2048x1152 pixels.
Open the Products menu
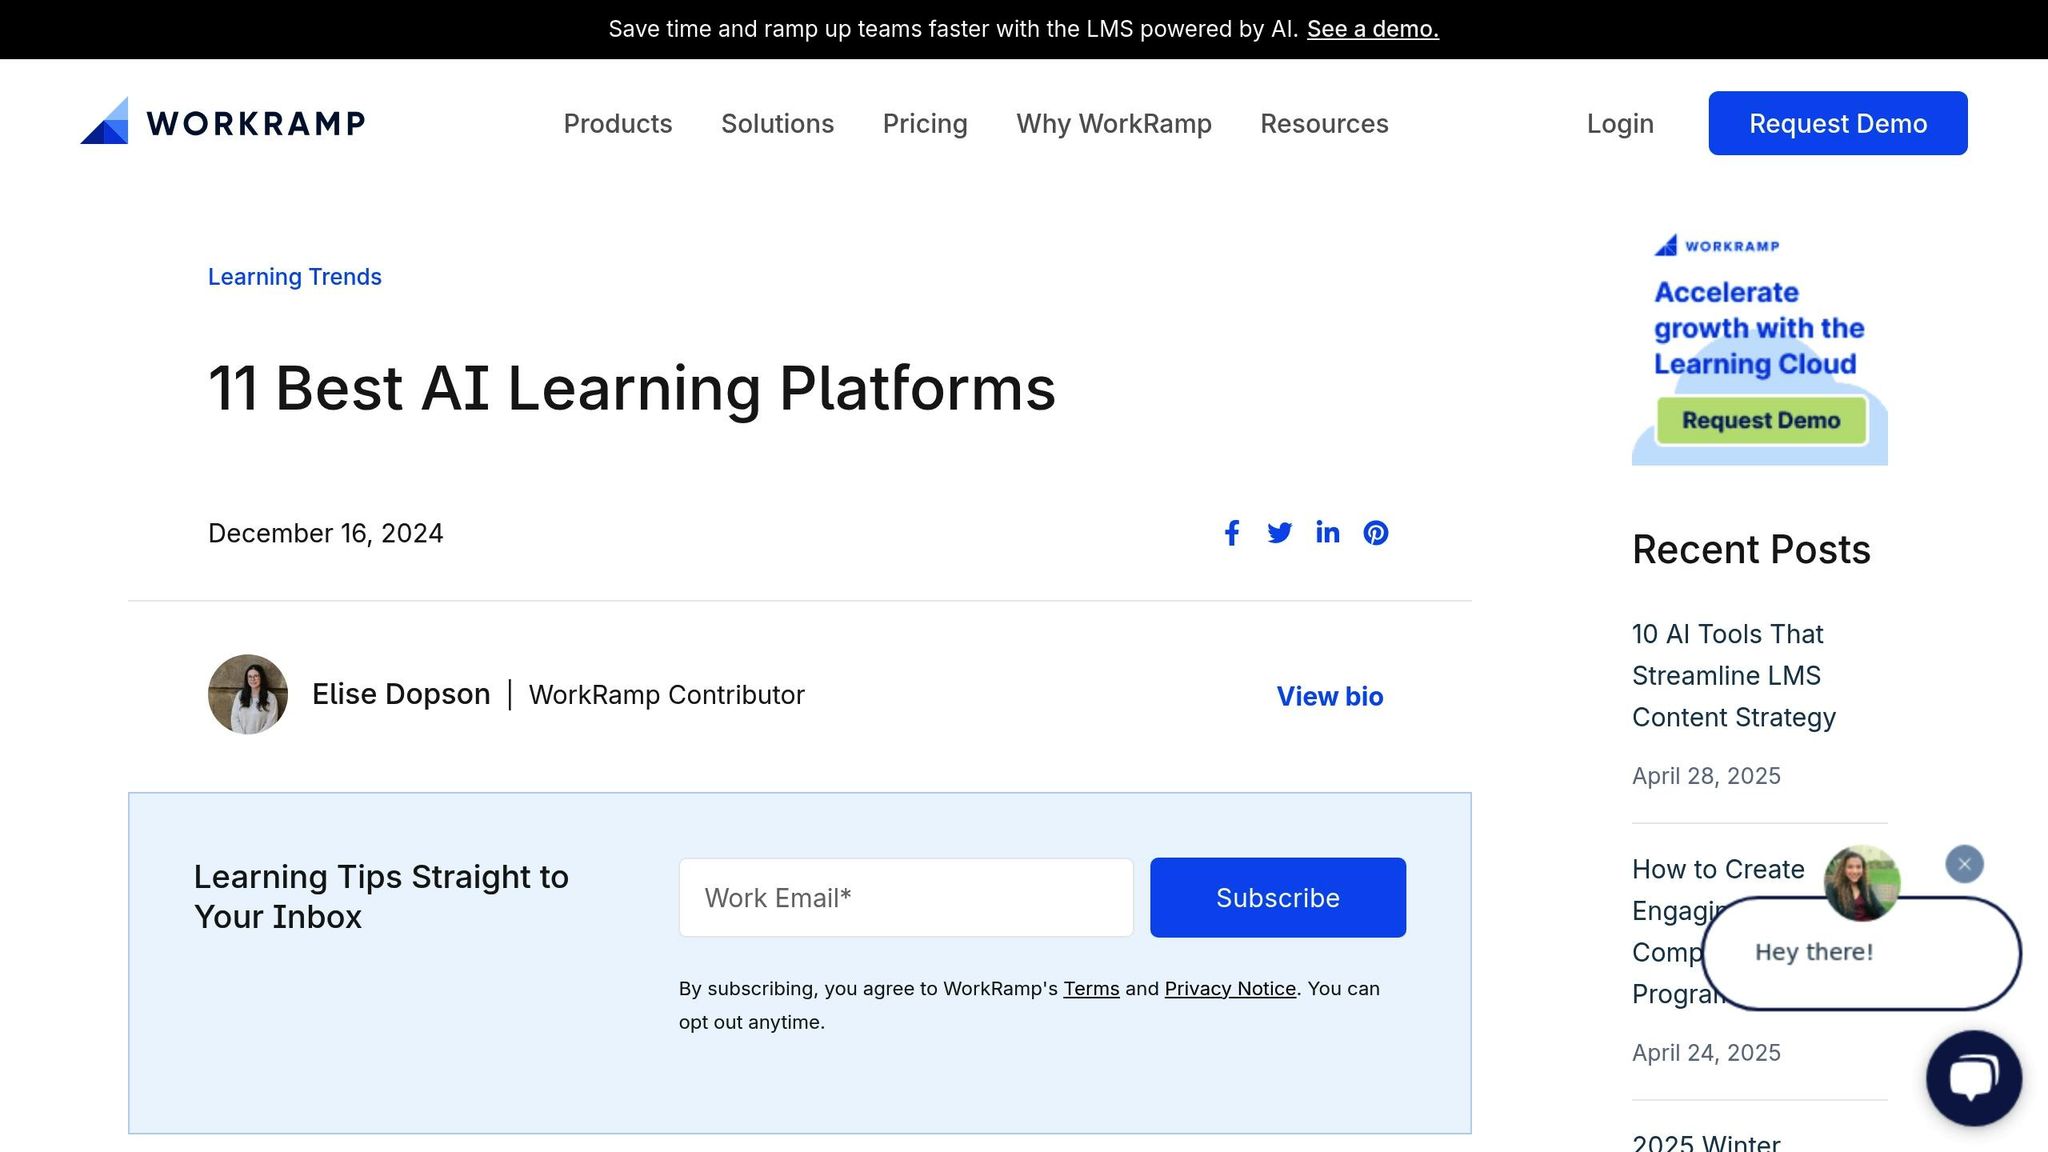tap(618, 123)
